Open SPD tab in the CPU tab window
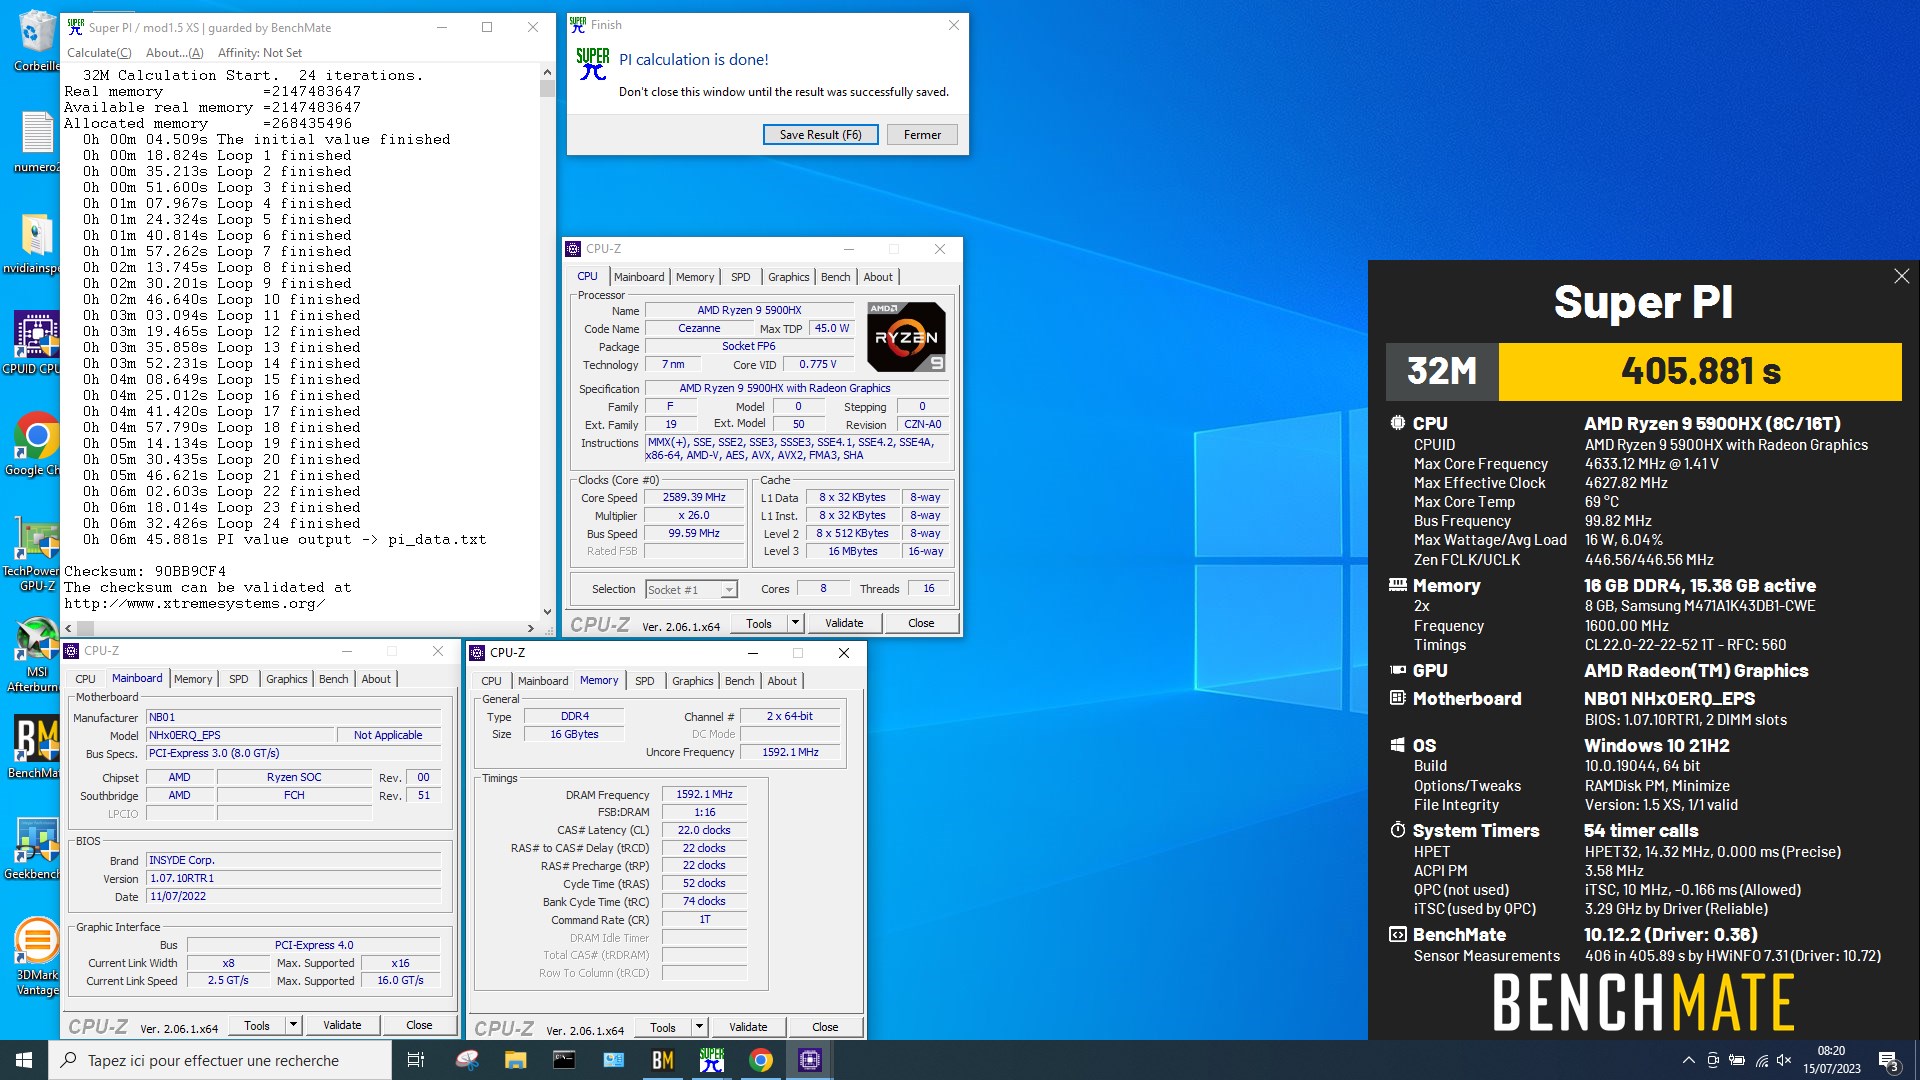The image size is (1920, 1080). [x=740, y=277]
